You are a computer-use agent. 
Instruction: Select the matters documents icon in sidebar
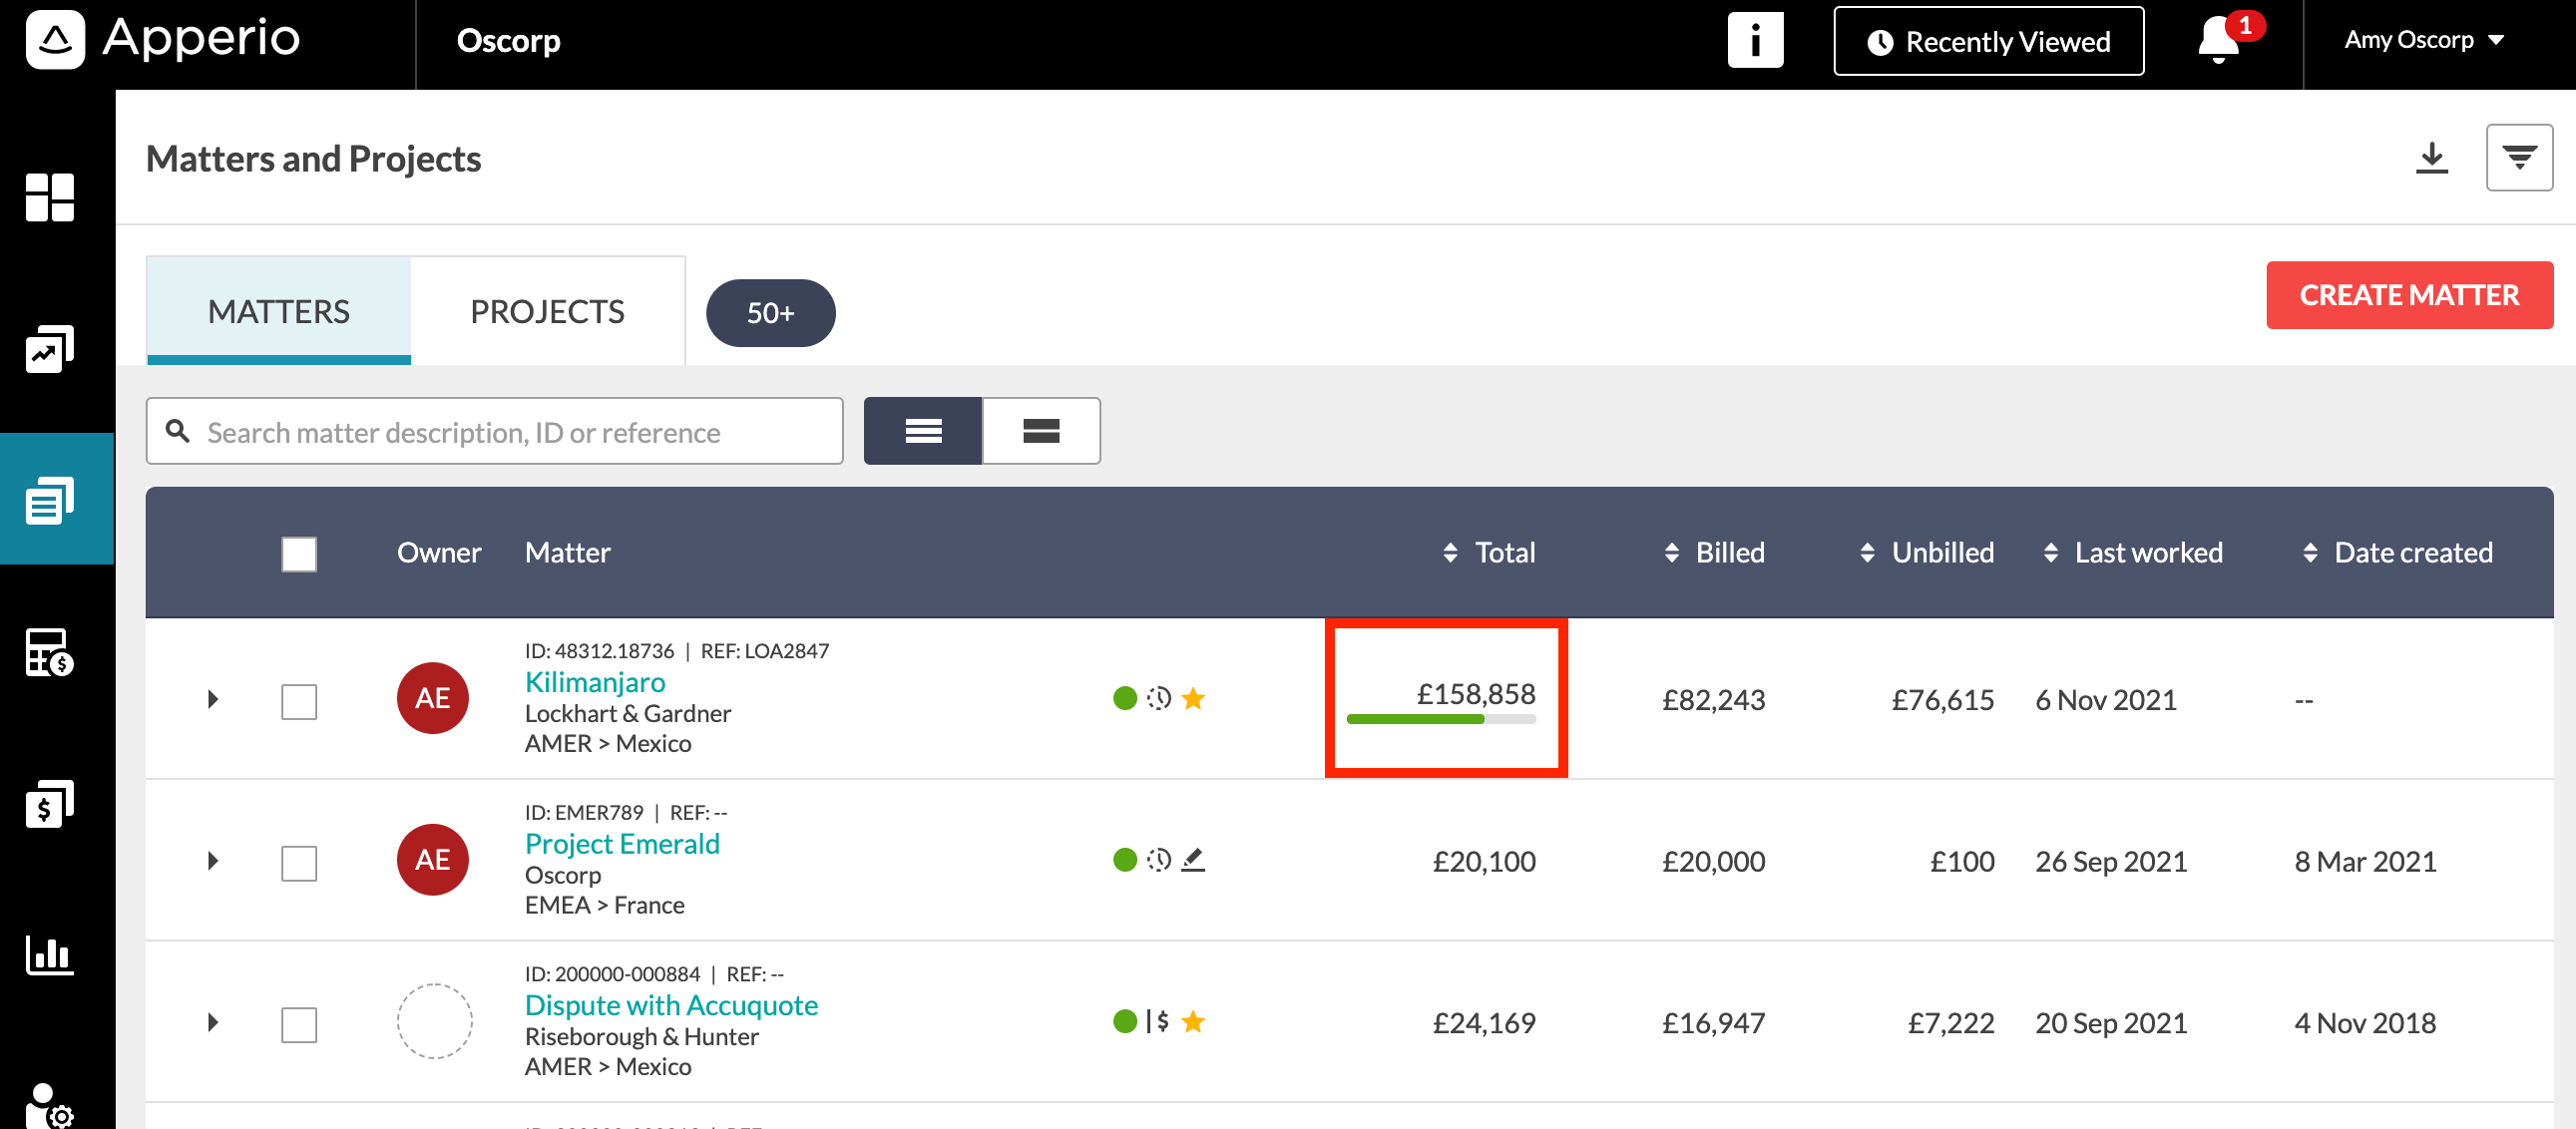pos(50,499)
